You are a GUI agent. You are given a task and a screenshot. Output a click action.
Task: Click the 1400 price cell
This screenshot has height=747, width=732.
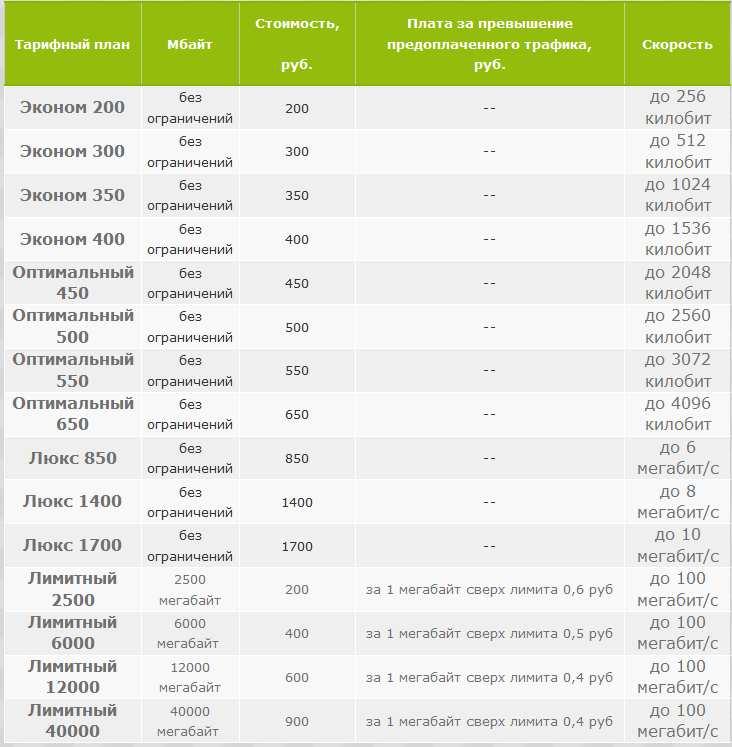[297, 502]
